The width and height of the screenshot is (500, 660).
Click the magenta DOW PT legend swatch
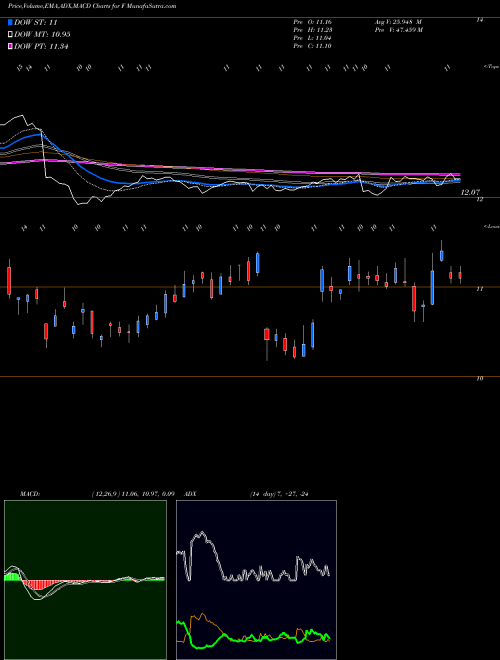coord(10,46)
